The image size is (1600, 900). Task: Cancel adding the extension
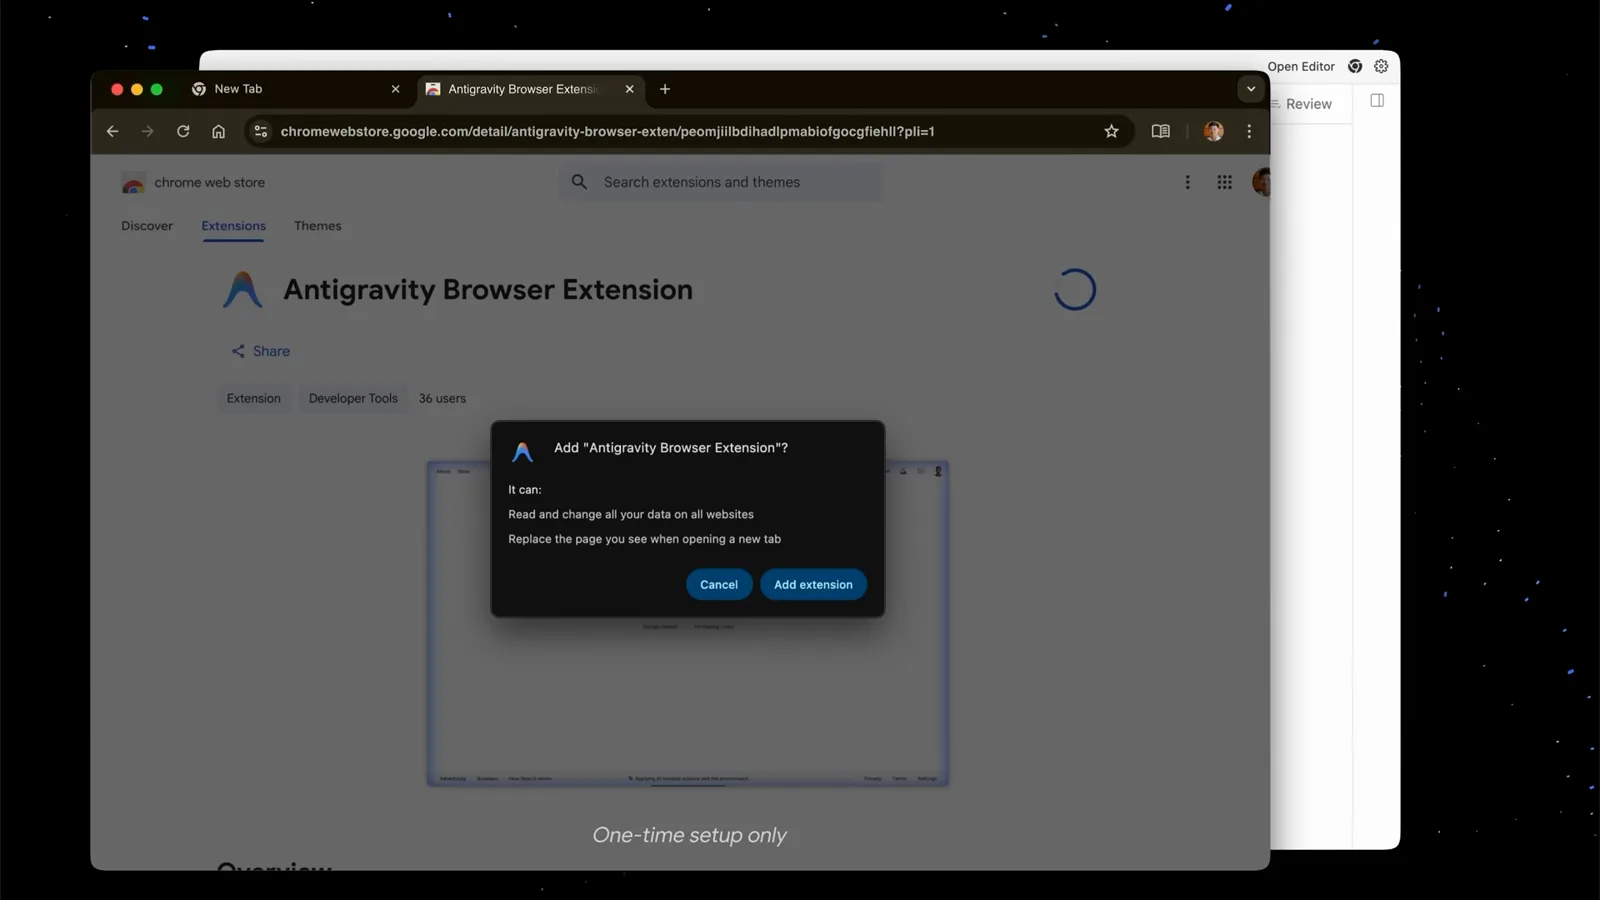[719, 585]
